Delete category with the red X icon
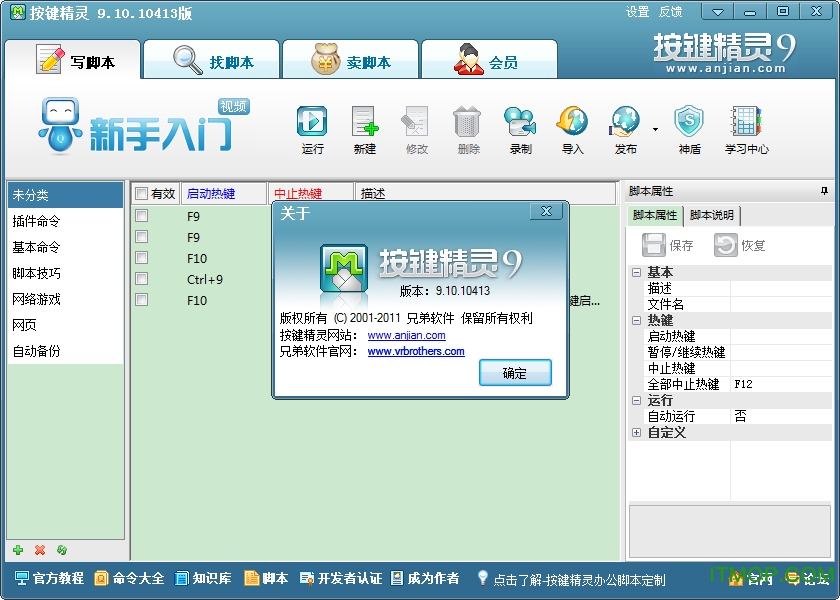840x600 pixels. point(40,550)
